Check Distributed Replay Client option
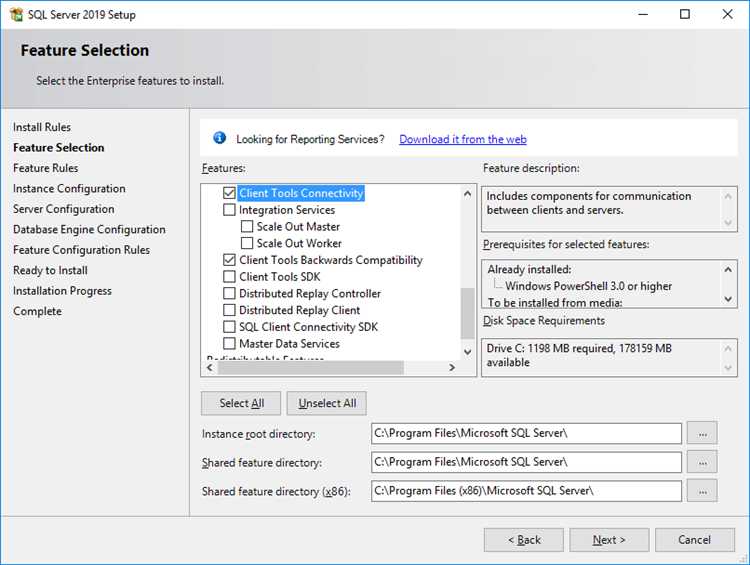The image size is (750, 565). [229, 310]
